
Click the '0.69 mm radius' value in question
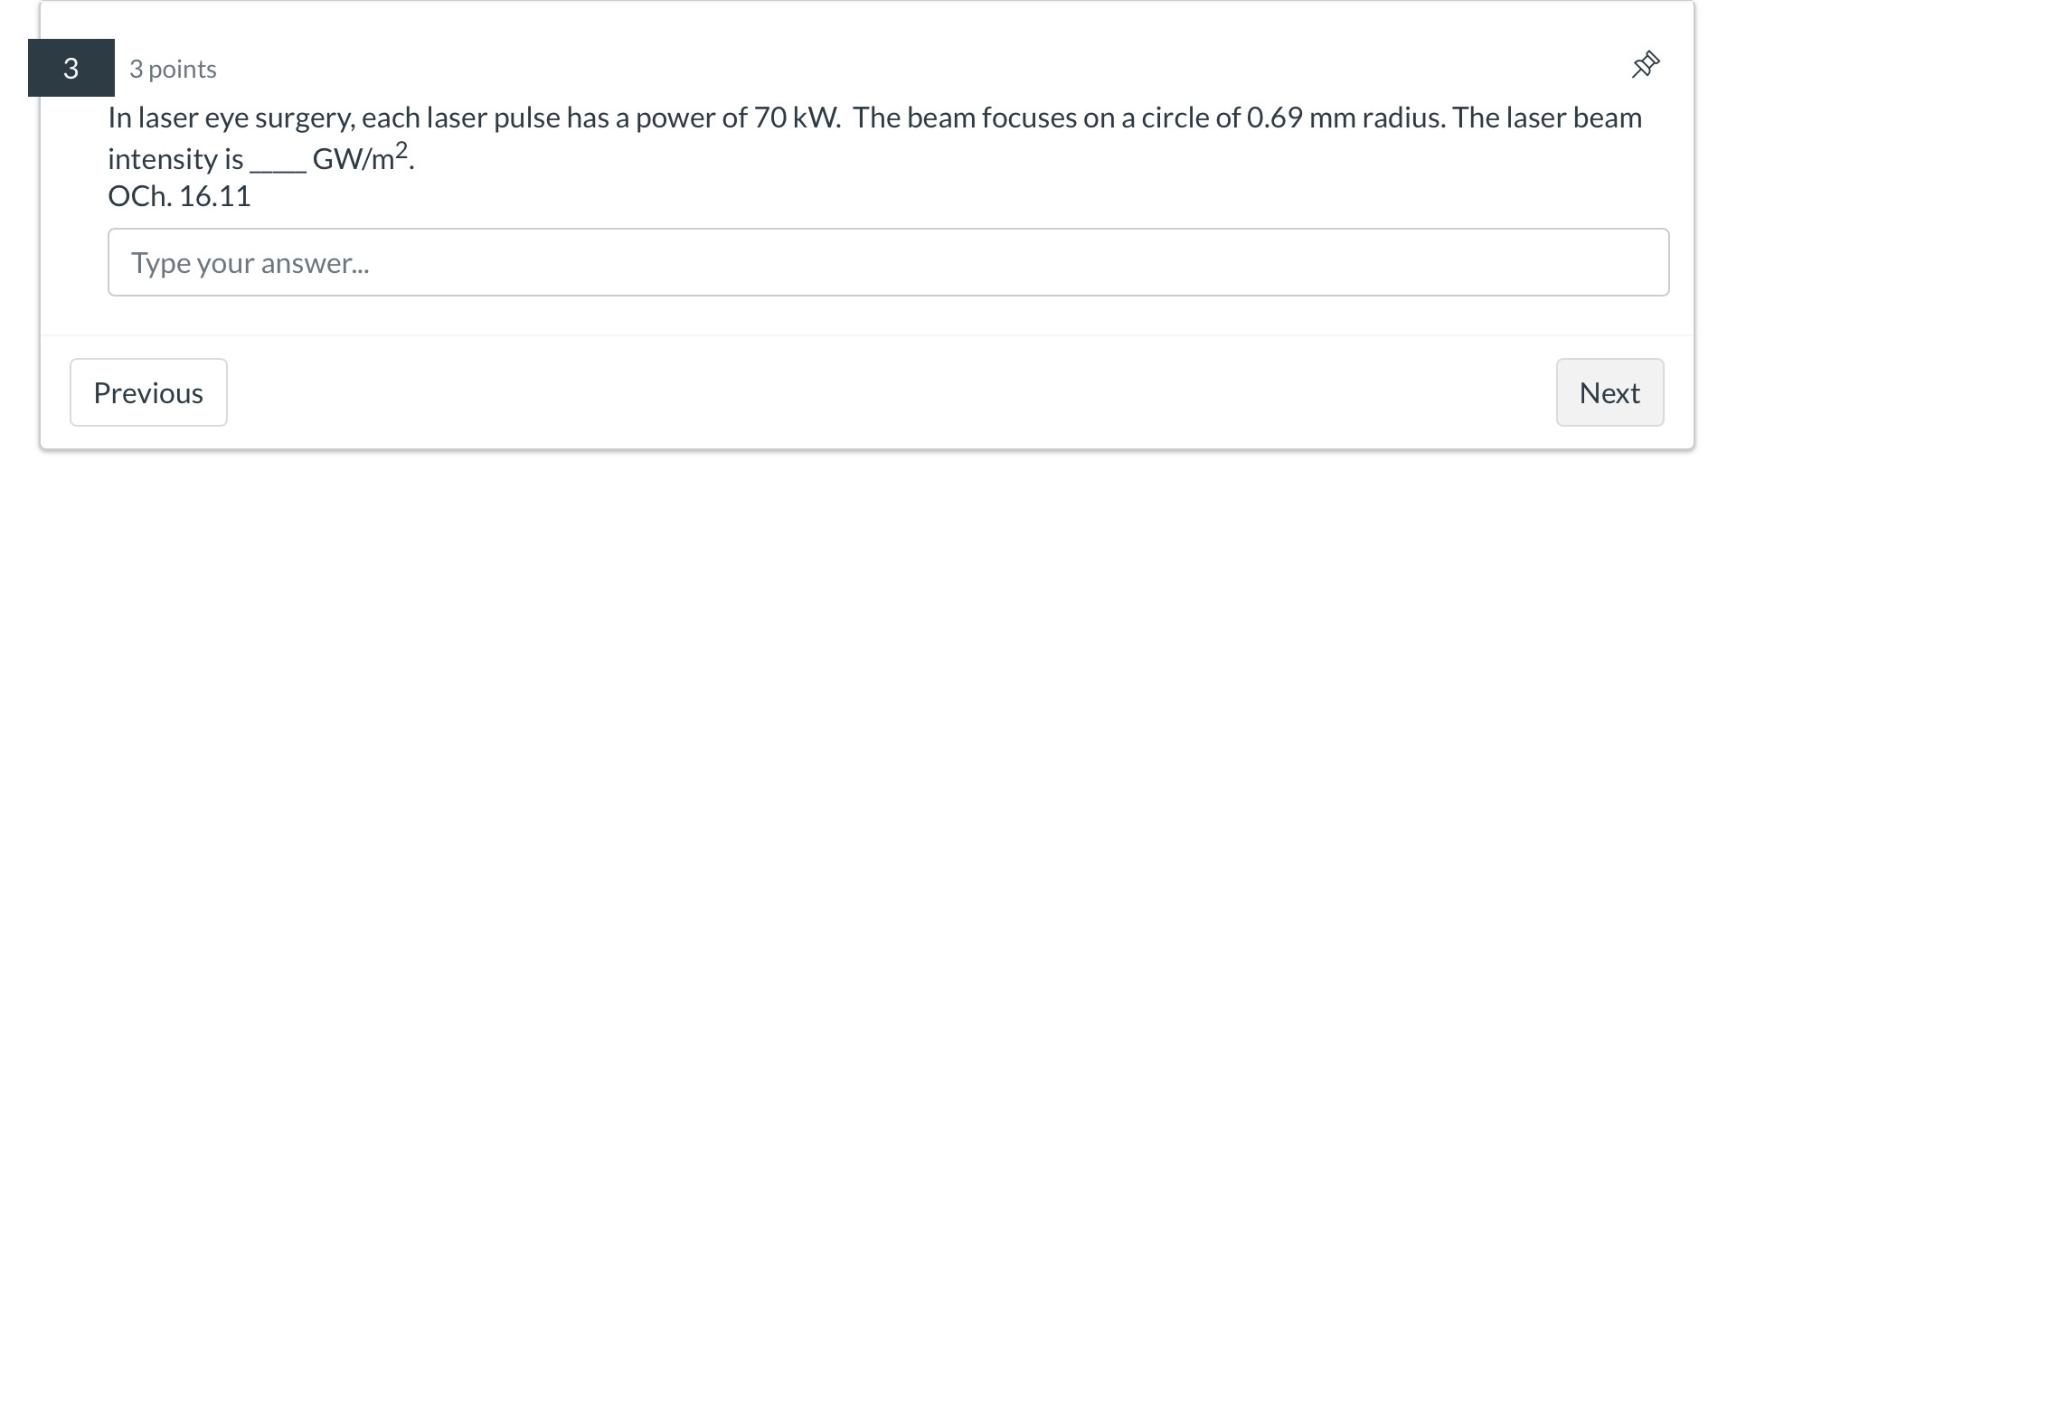point(1345,118)
